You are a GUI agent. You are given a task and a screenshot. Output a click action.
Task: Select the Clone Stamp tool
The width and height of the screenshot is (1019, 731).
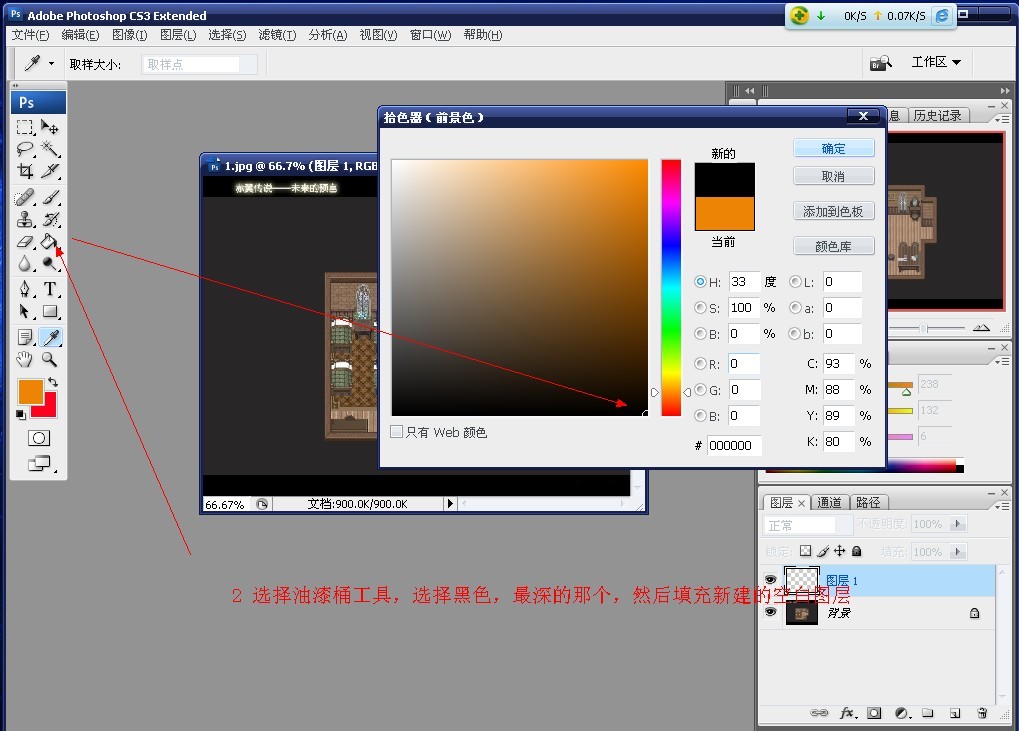click(25, 220)
